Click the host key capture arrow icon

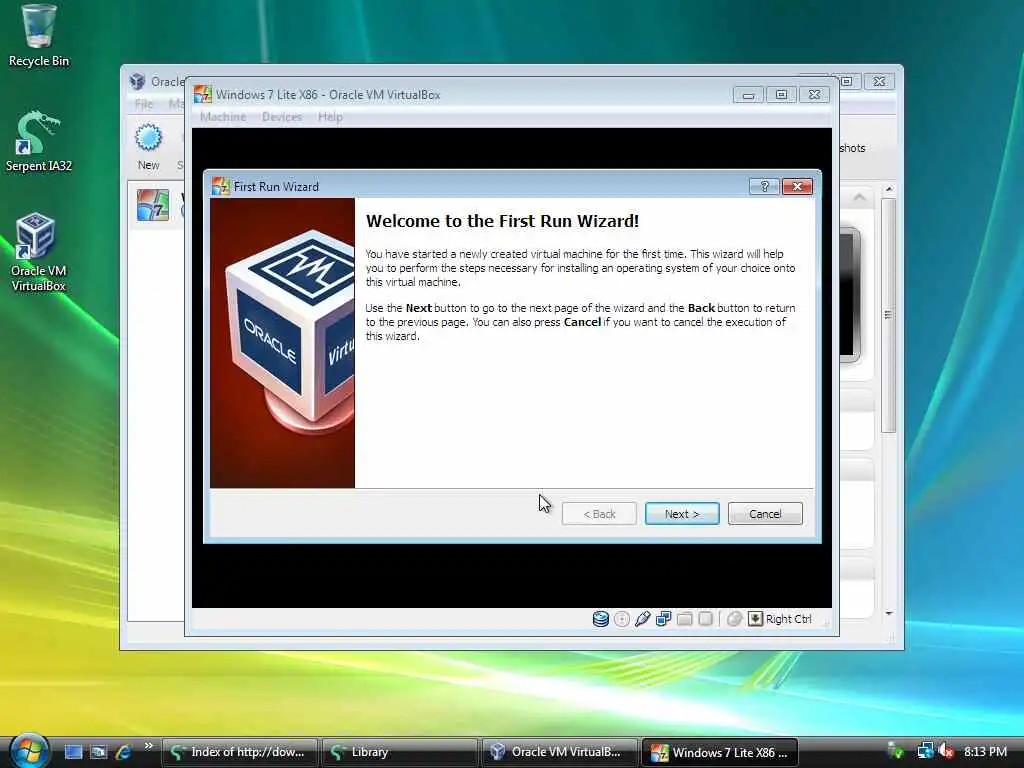point(755,618)
